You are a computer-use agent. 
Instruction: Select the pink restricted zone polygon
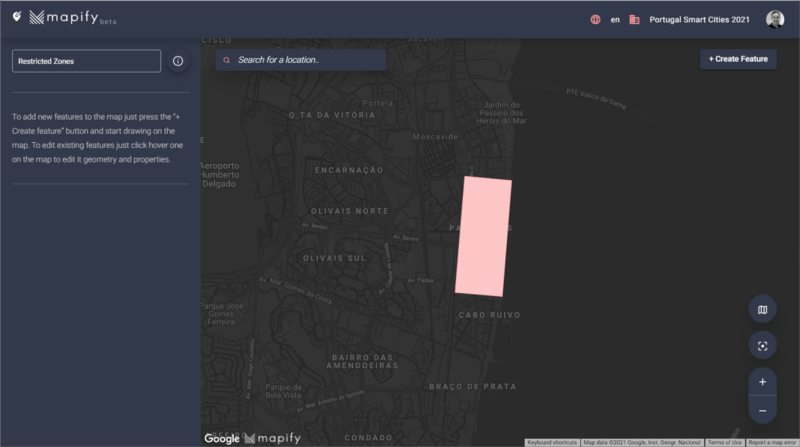[483, 236]
